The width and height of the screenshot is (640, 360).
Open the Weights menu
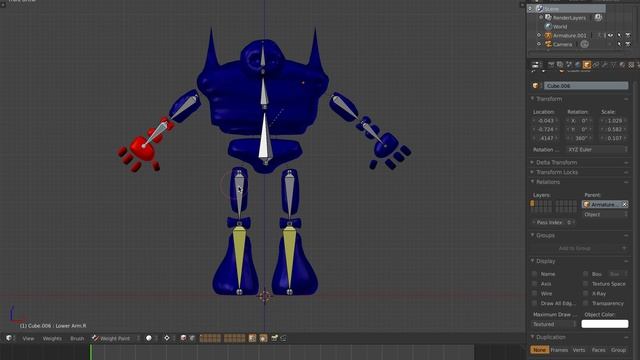[52, 338]
